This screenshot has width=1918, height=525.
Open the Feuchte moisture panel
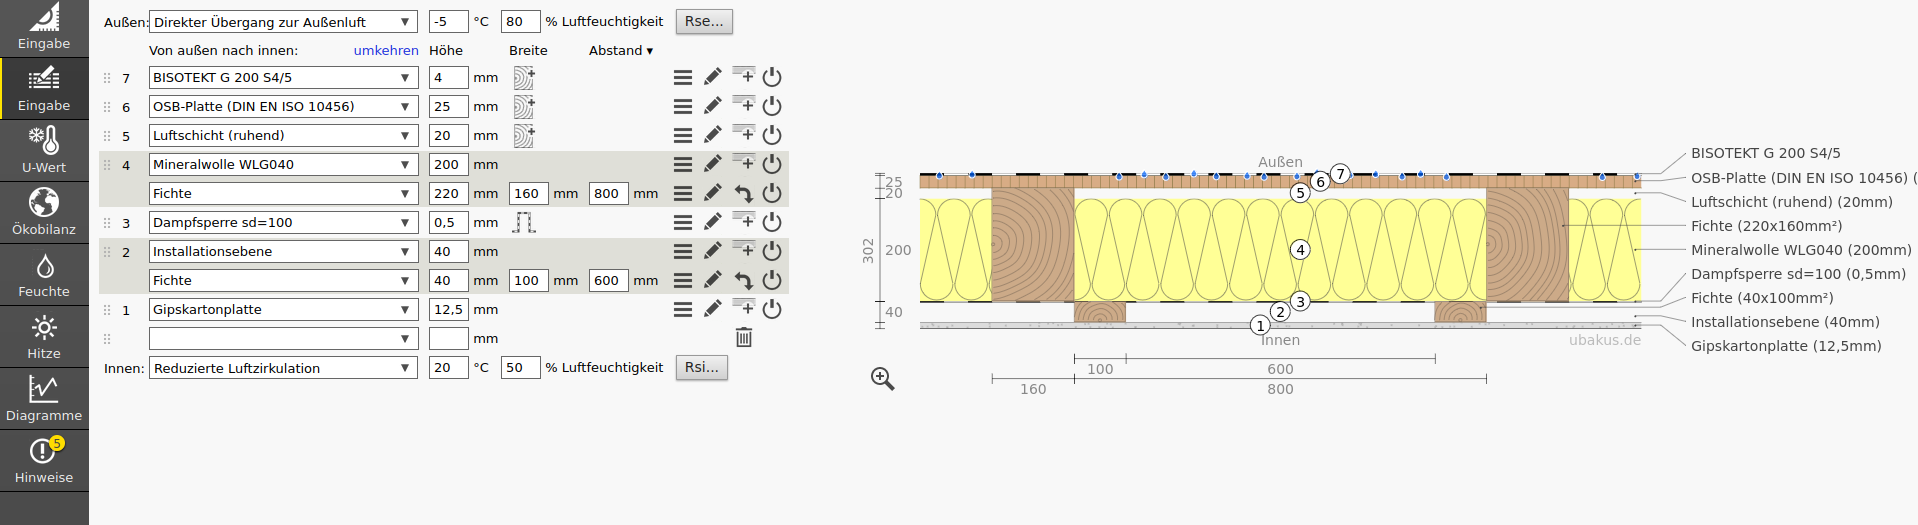(44, 274)
